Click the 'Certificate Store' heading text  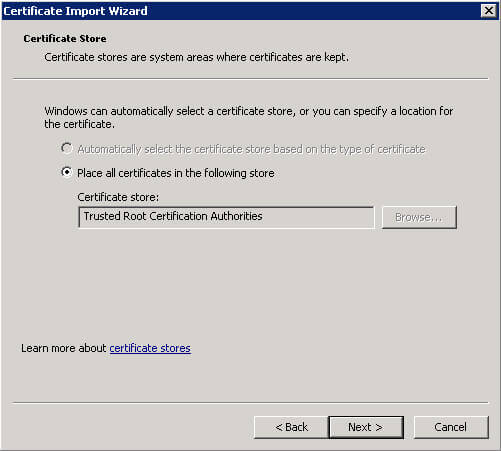(x=65, y=39)
